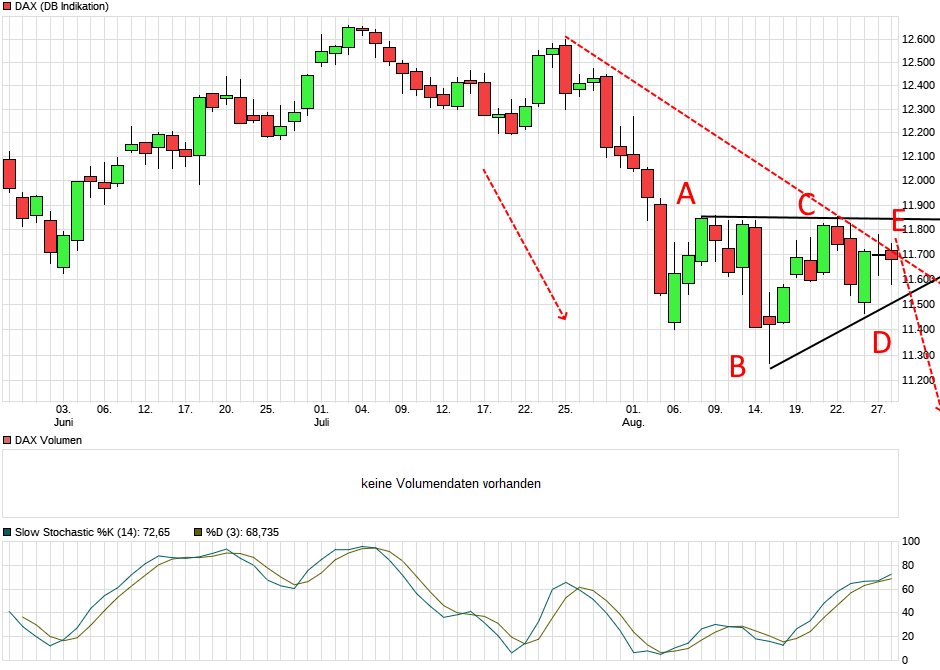
Task: Click the red annotation letter B
Action: [x=738, y=367]
